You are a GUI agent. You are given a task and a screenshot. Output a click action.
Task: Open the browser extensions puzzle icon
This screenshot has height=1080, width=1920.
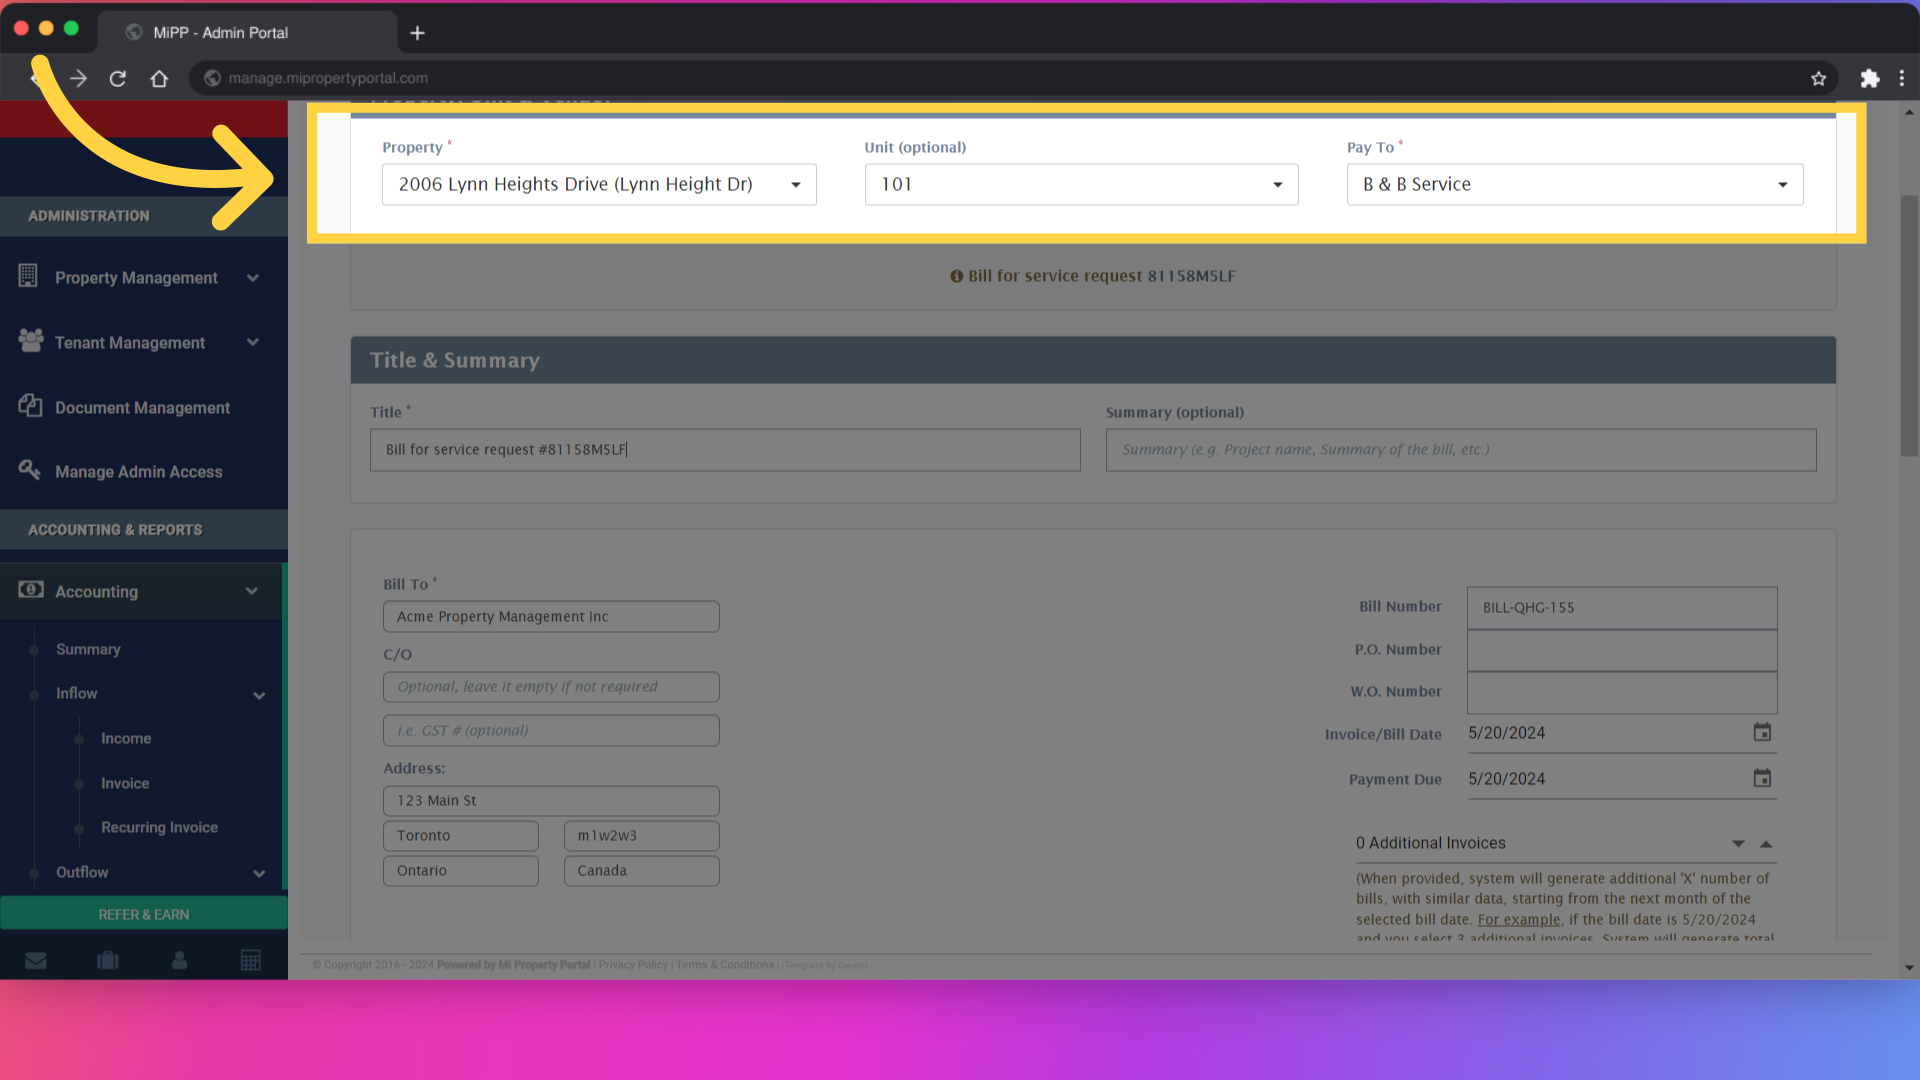[x=1869, y=78]
